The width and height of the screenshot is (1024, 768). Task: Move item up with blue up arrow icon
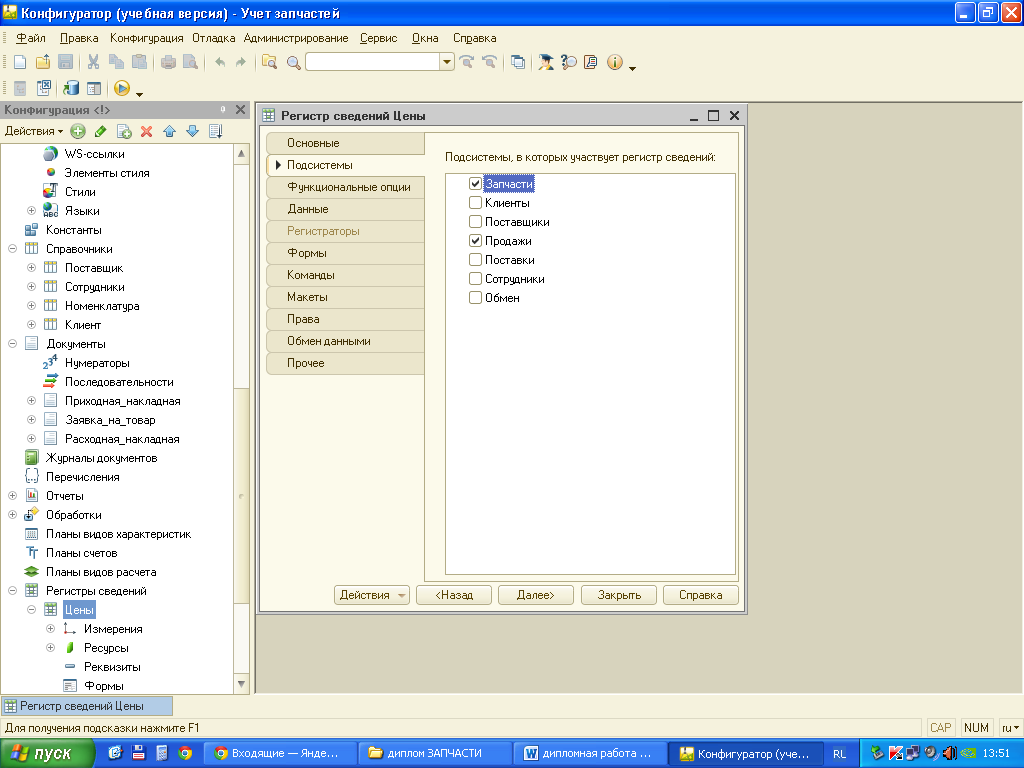pyautogui.click(x=169, y=131)
